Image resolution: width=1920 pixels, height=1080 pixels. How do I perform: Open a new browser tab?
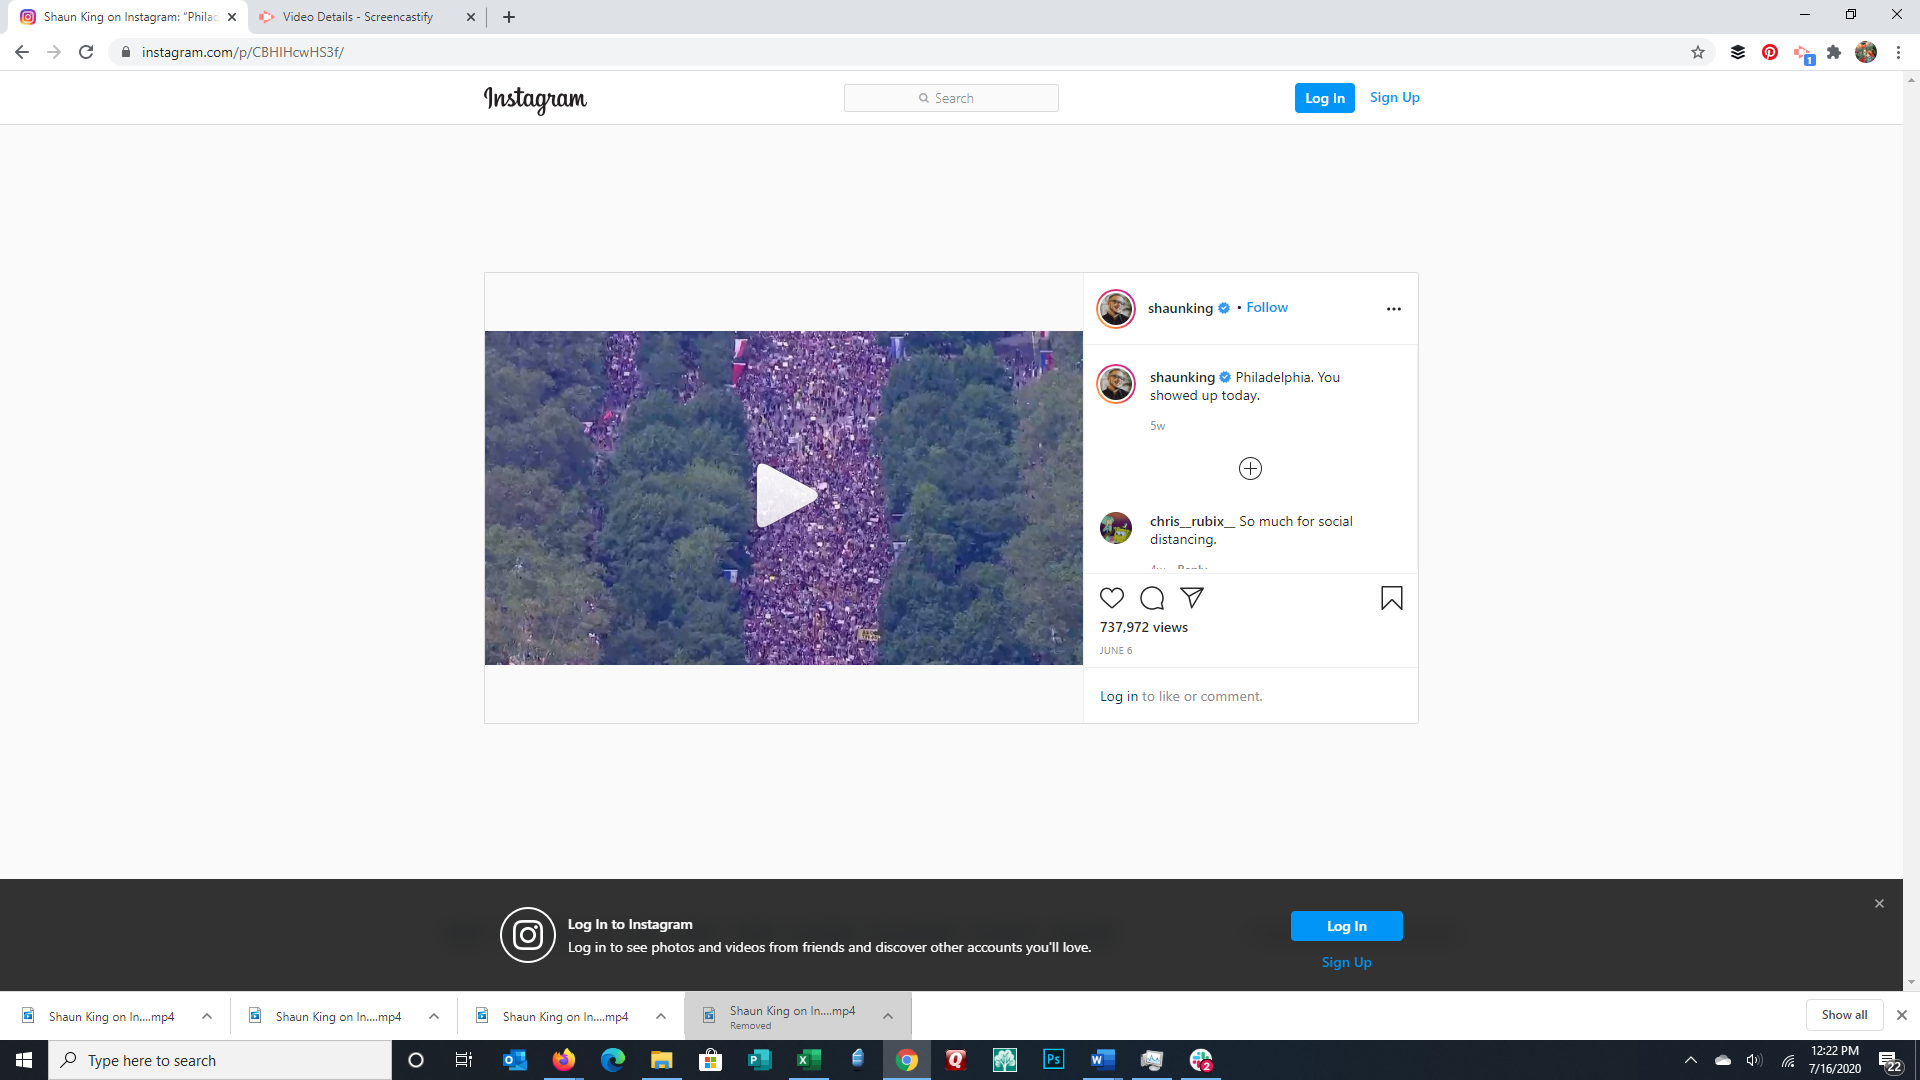click(x=509, y=17)
